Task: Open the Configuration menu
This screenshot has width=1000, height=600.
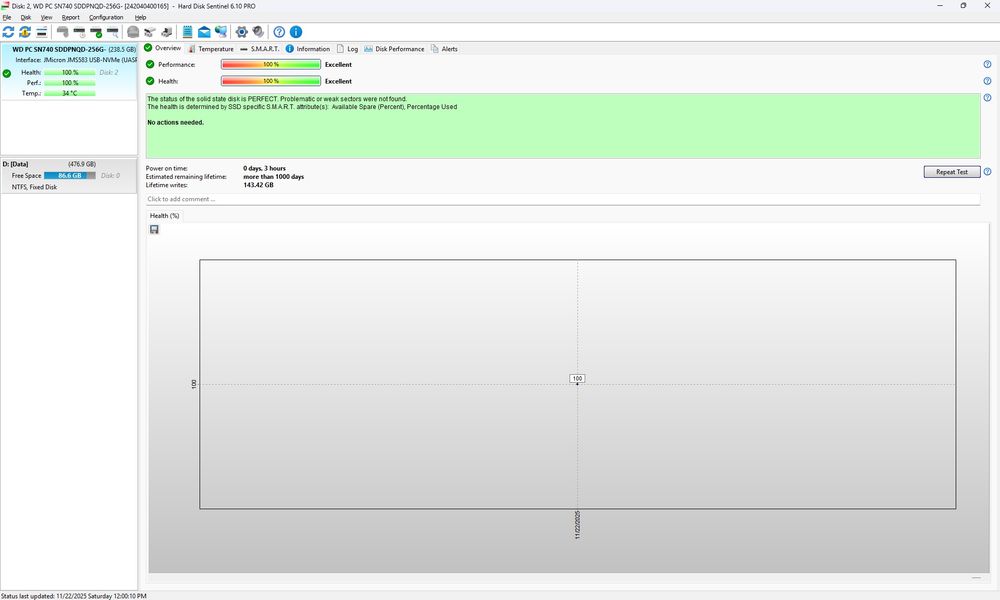Action: (x=106, y=17)
